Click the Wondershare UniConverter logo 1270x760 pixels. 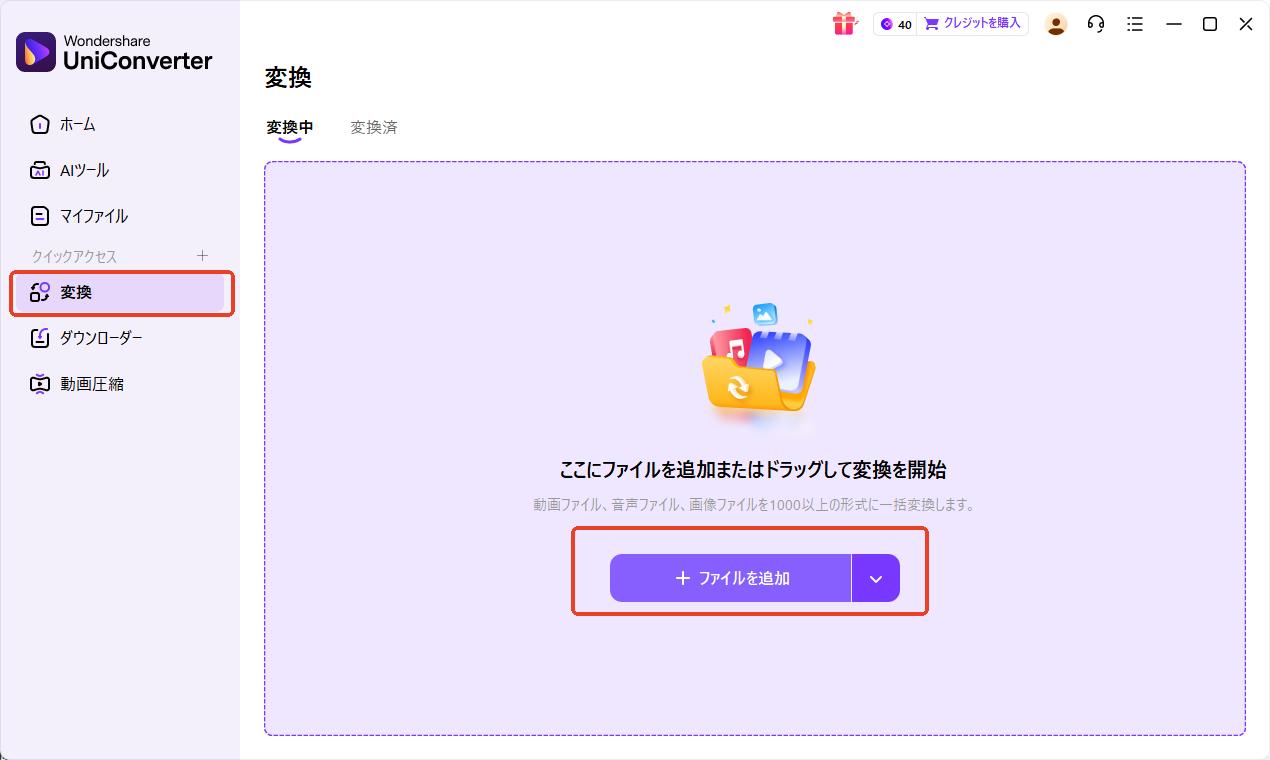[x=108, y=51]
